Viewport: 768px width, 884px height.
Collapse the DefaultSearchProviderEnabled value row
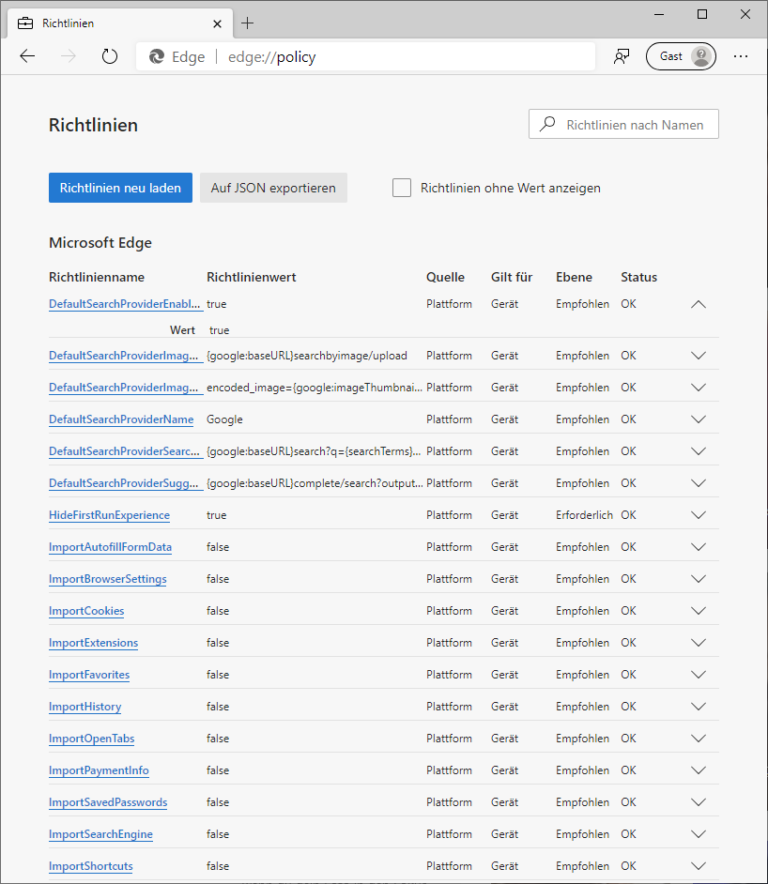pyautogui.click(x=698, y=303)
